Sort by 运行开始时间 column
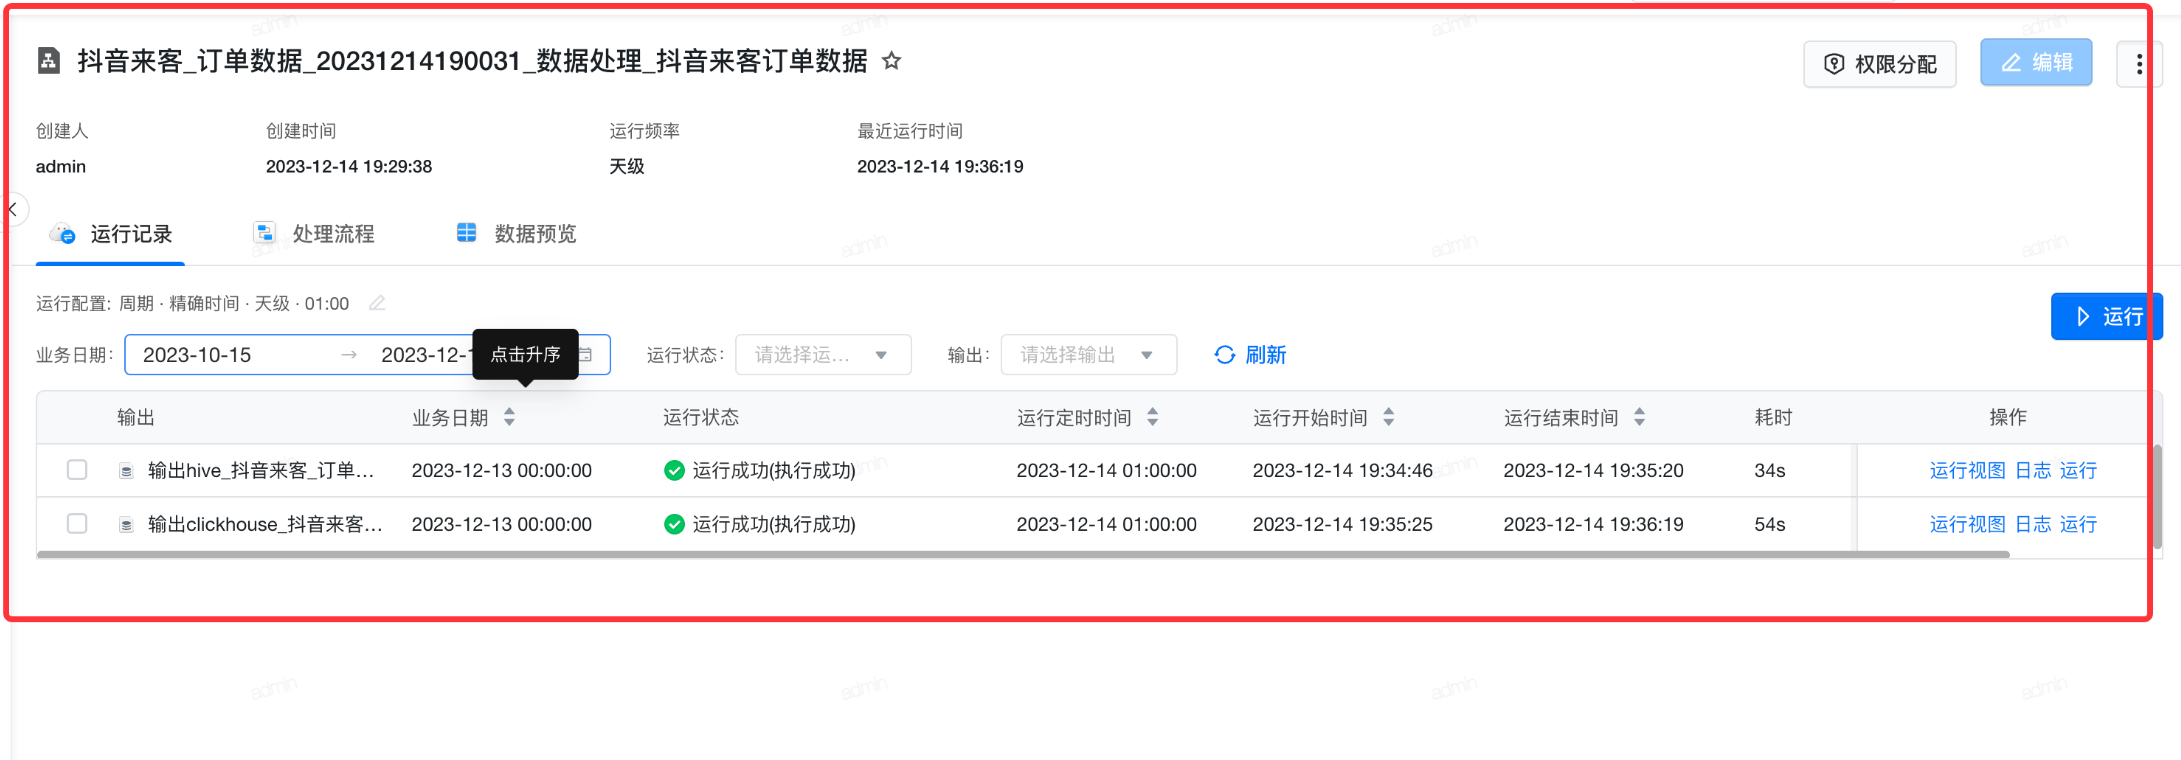 point(1388,417)
